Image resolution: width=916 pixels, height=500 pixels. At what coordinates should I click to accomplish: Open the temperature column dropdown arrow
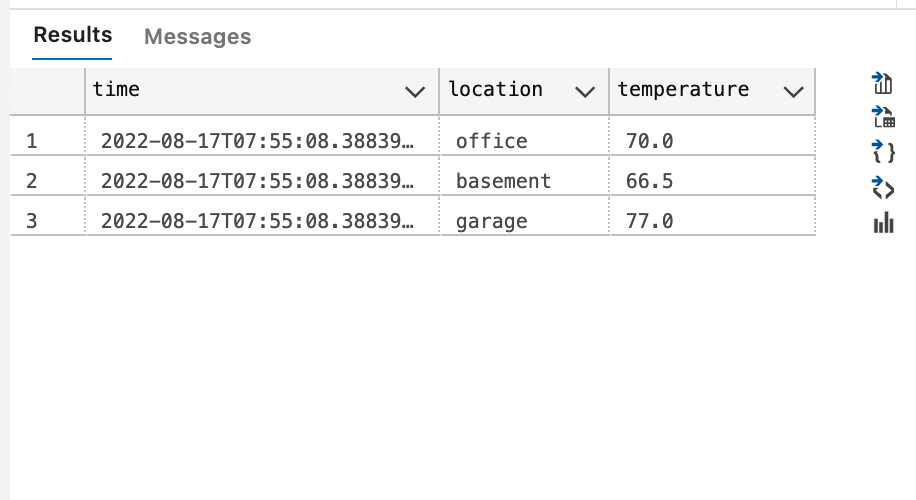pyautogui.click(x=794, y=91)
